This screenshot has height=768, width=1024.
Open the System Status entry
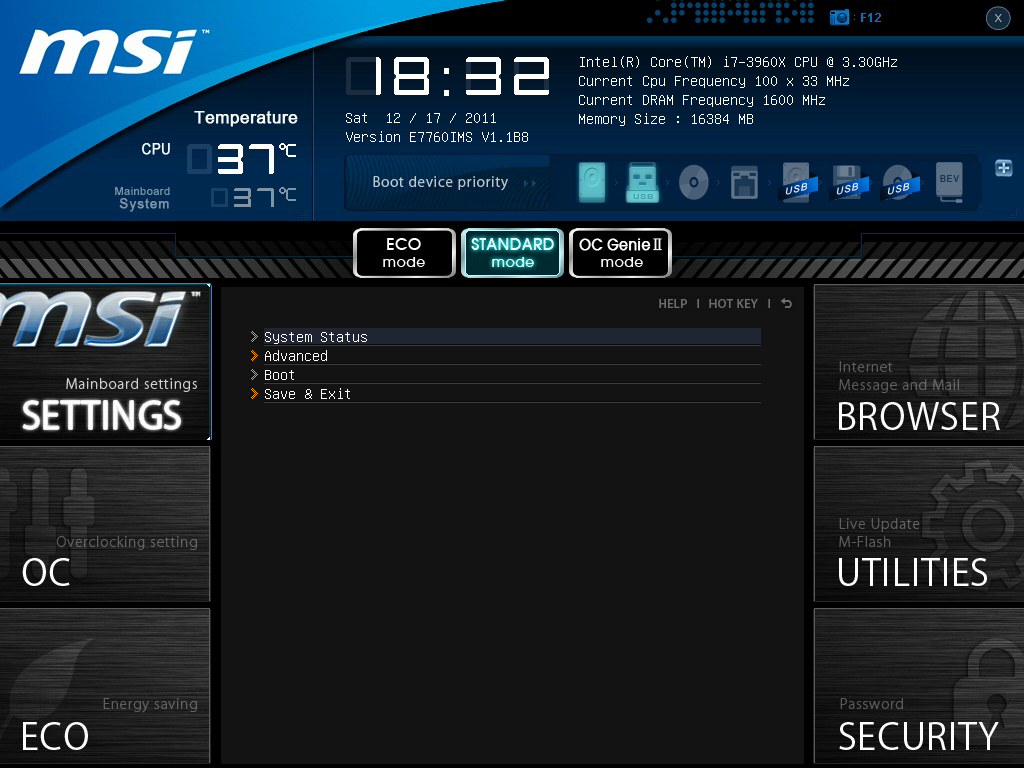pos(512,337)
